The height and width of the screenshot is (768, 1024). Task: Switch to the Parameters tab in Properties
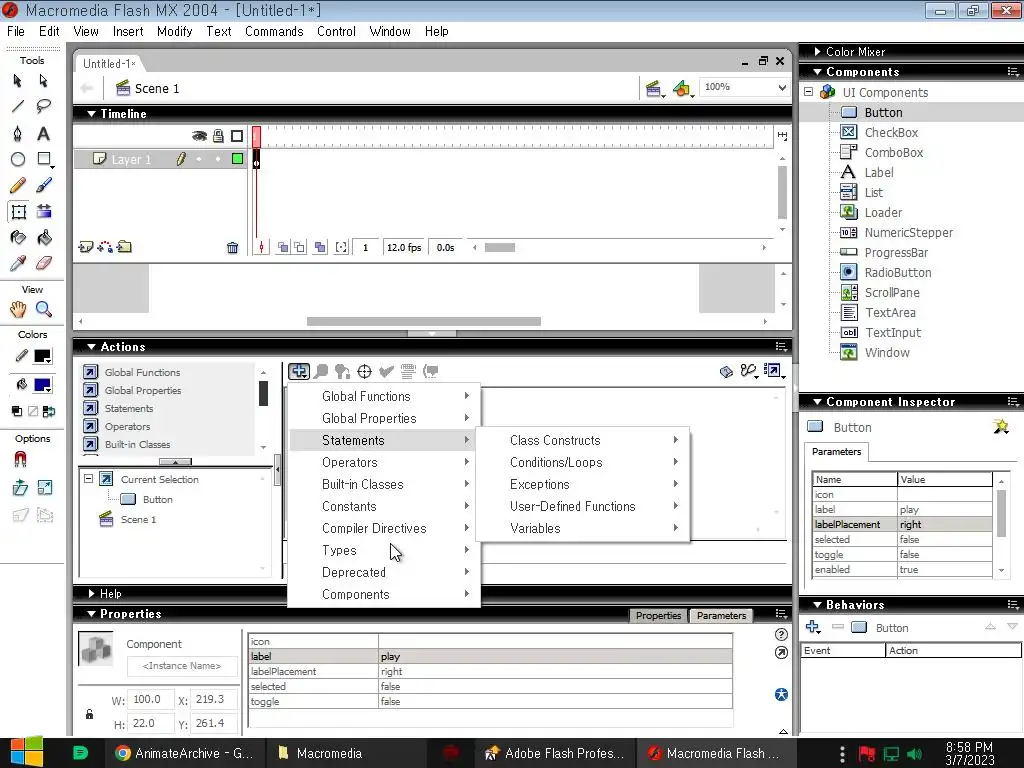tap(721, 615)
